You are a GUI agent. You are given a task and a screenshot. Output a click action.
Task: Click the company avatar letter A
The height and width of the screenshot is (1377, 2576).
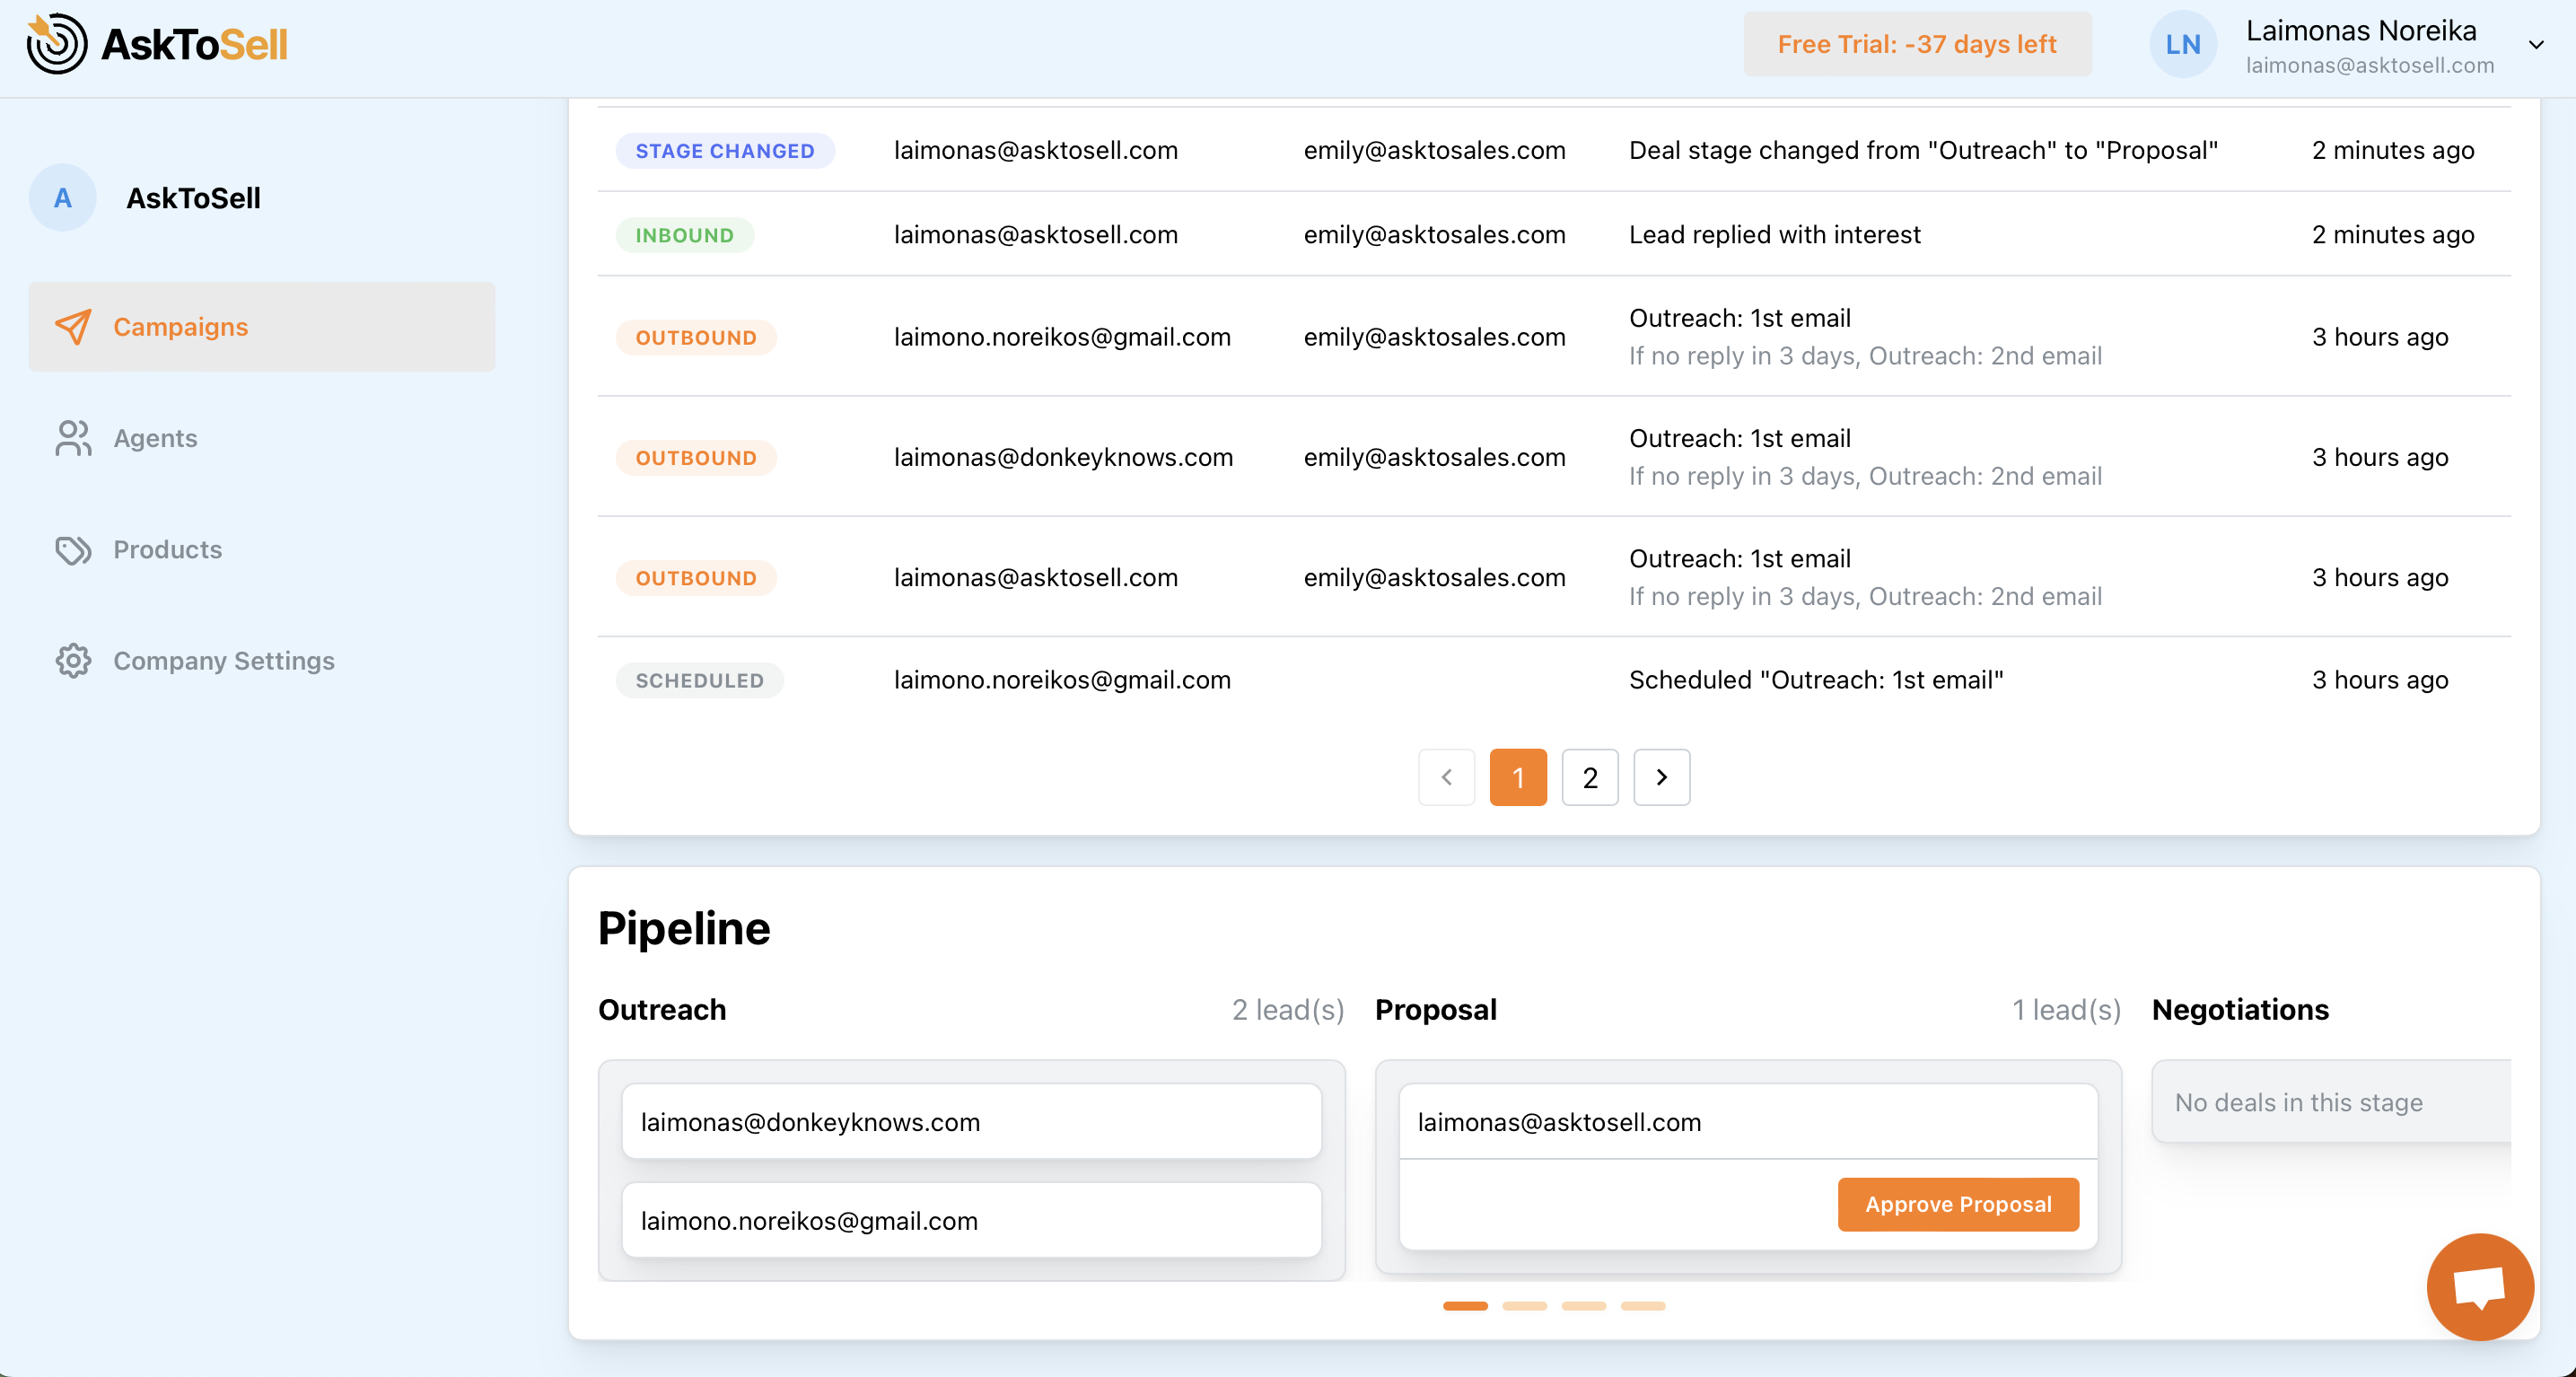63,198
